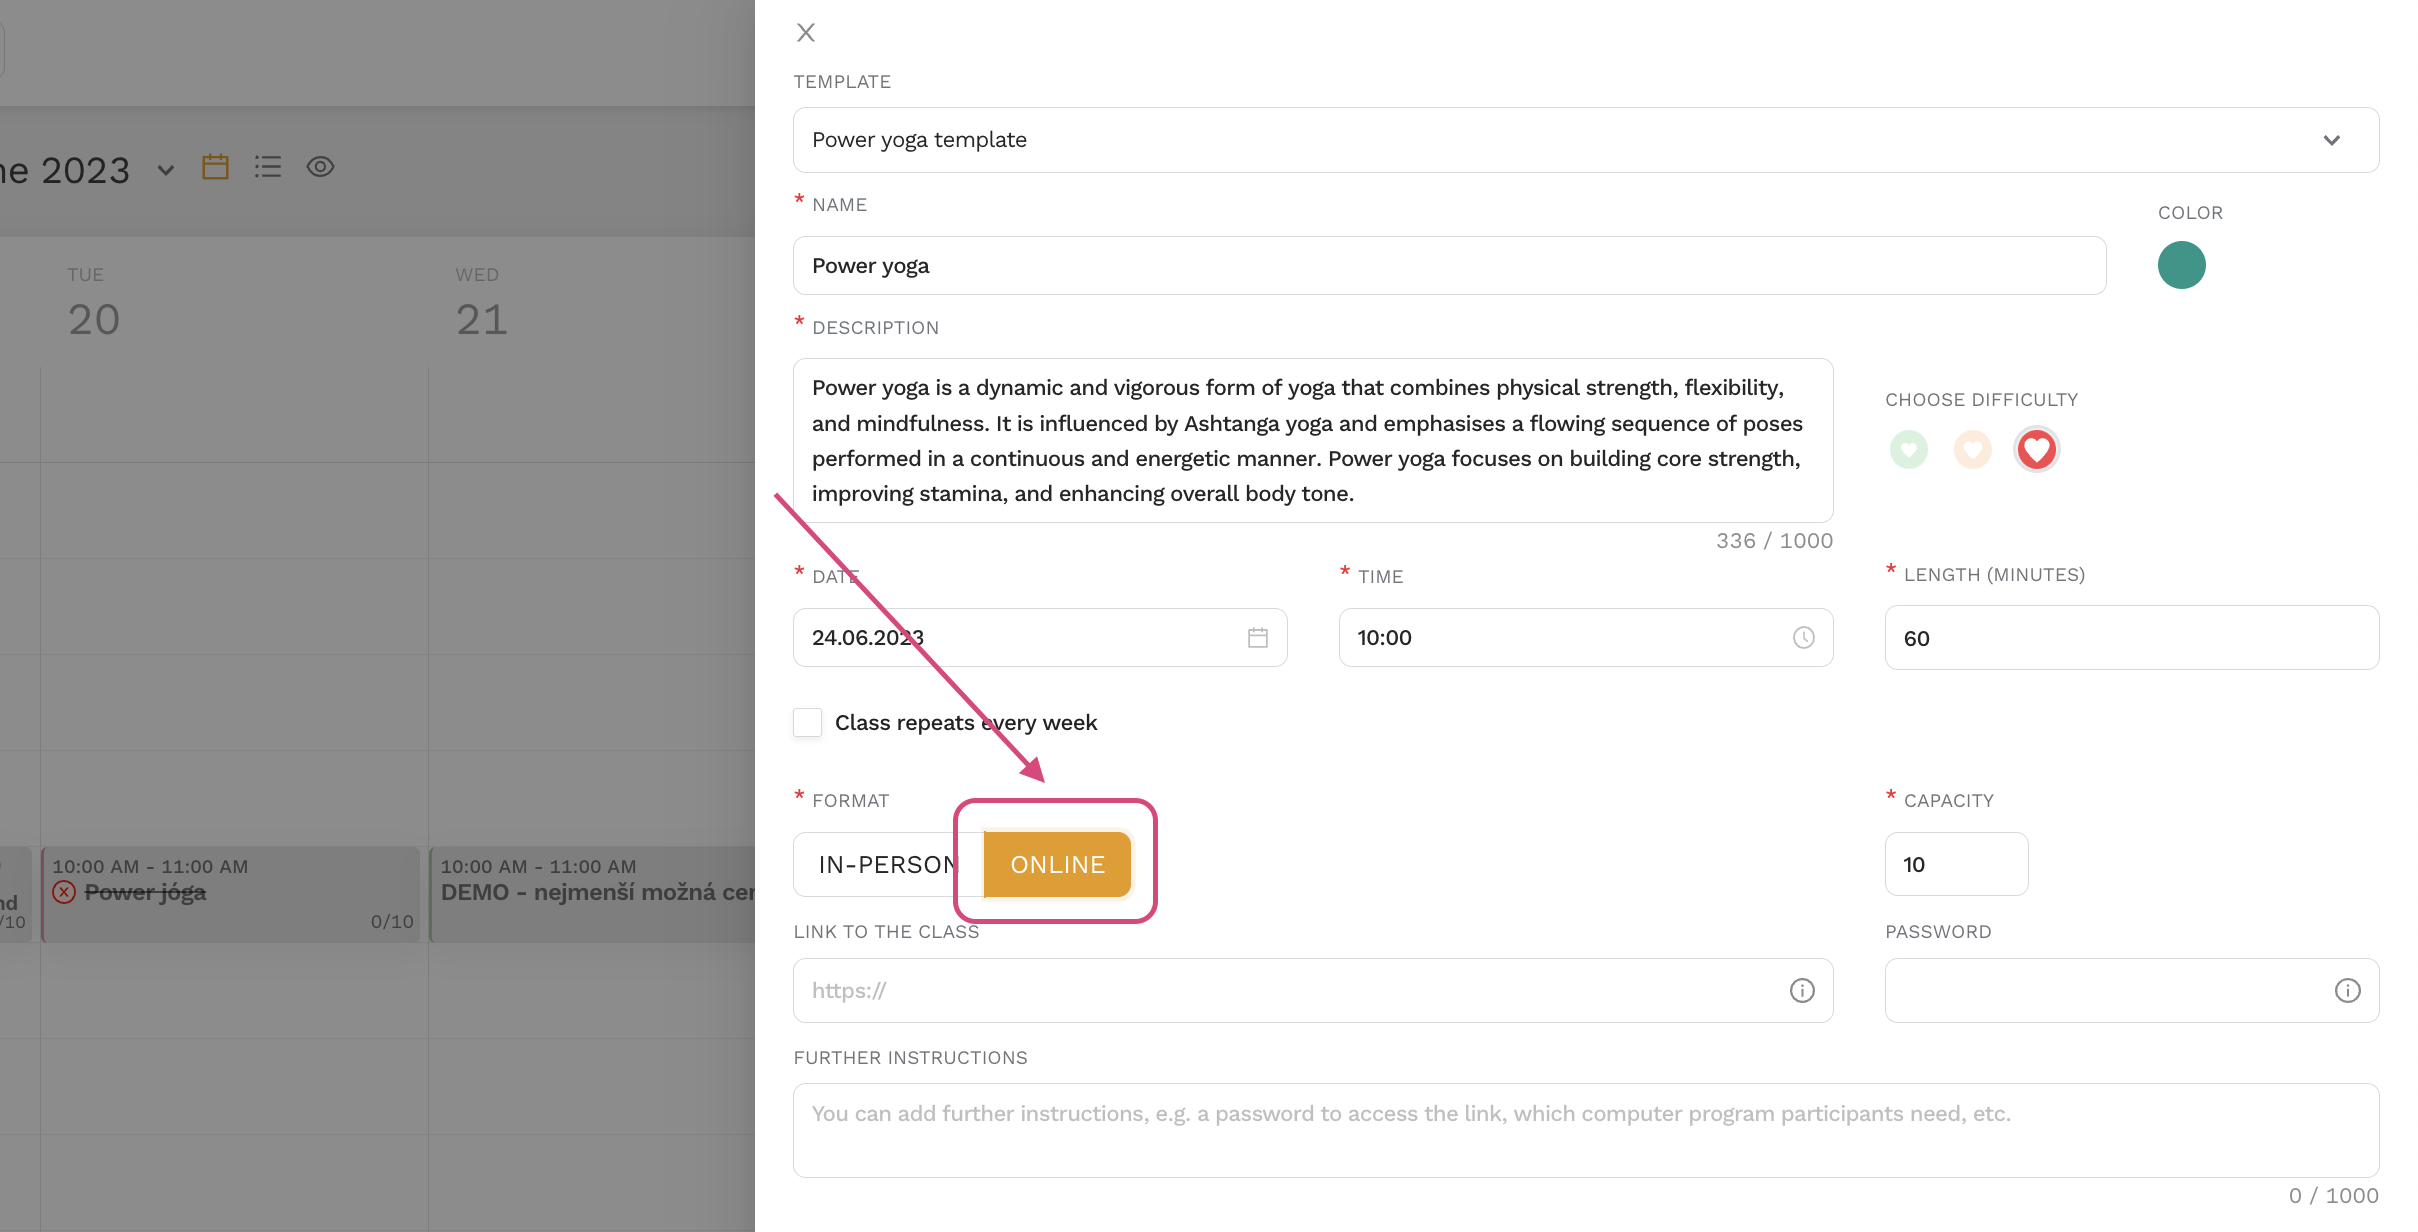Image resolution: width=2418 pixels, height=1232 pixels.
Task: Select the calendar date picker icon
Action: pos(1258,638)
